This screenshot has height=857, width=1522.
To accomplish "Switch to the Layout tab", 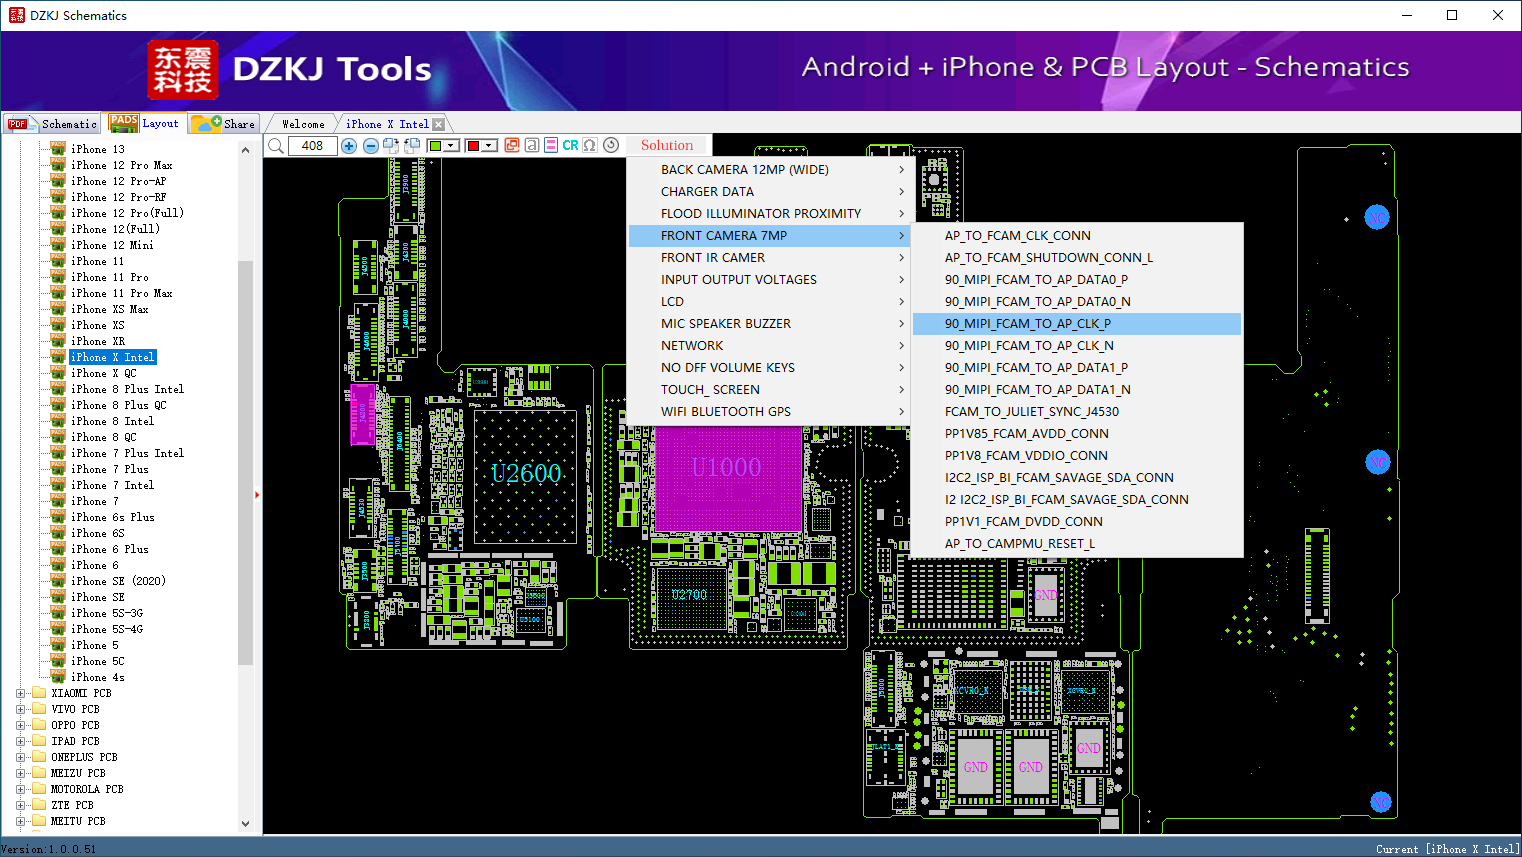I will pos(145,123).
